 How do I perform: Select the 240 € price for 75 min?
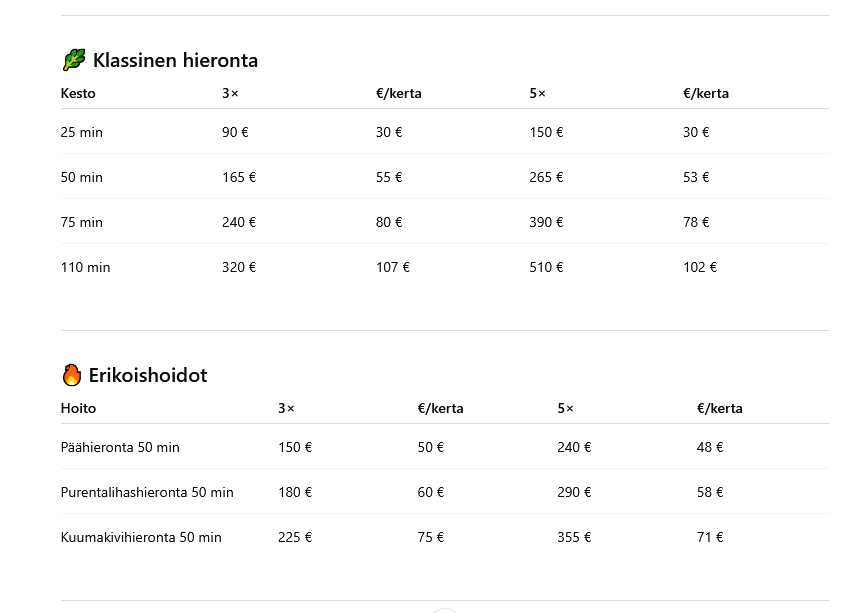point(239,222)
